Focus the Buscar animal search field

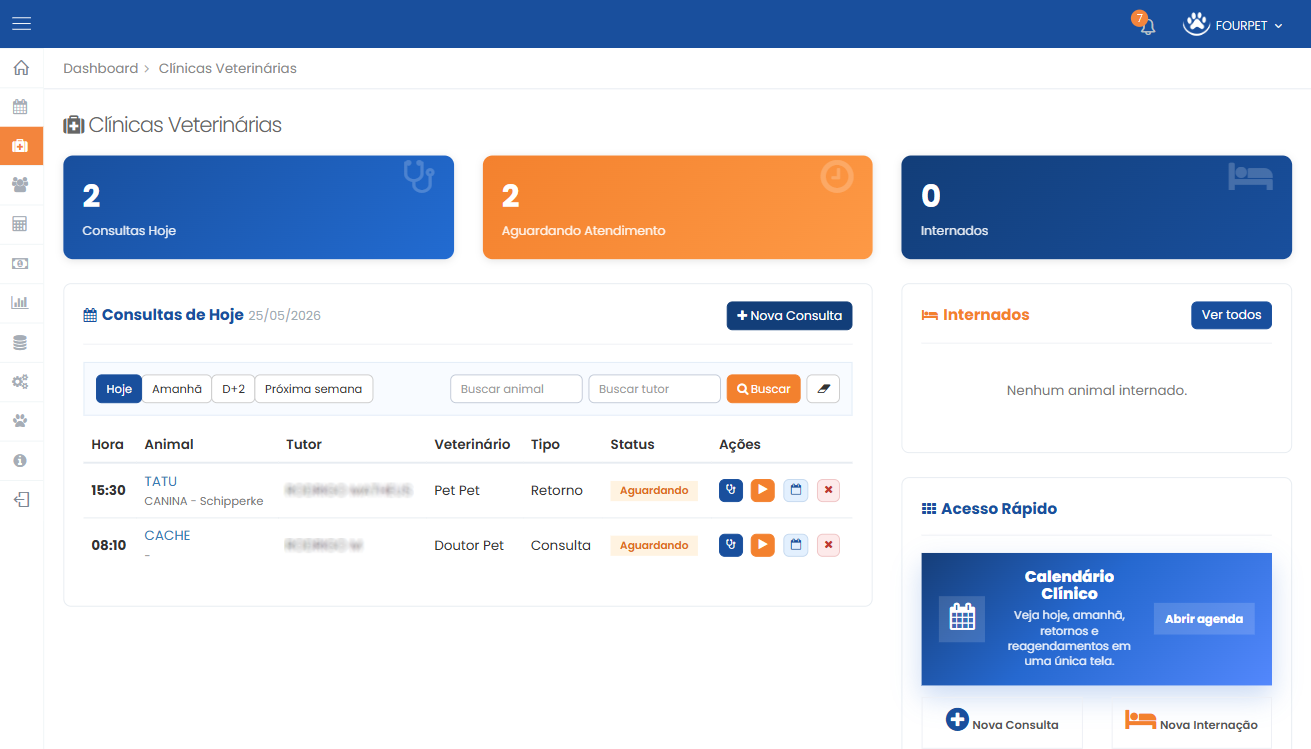tap(516, 389)
